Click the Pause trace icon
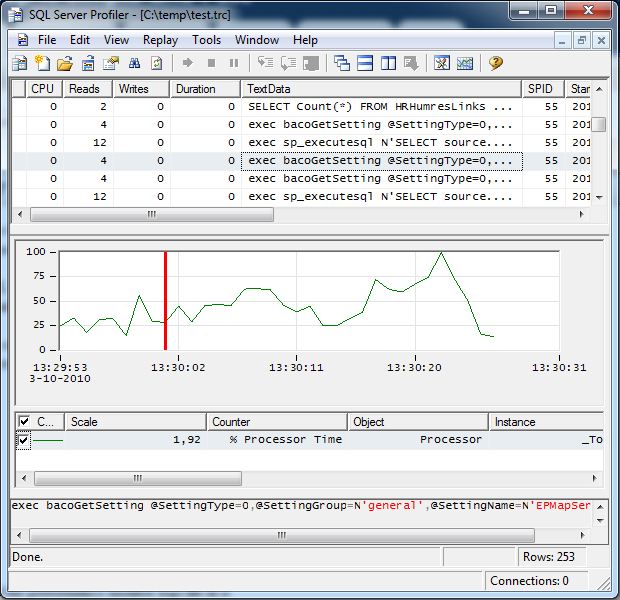 [234, 63]
